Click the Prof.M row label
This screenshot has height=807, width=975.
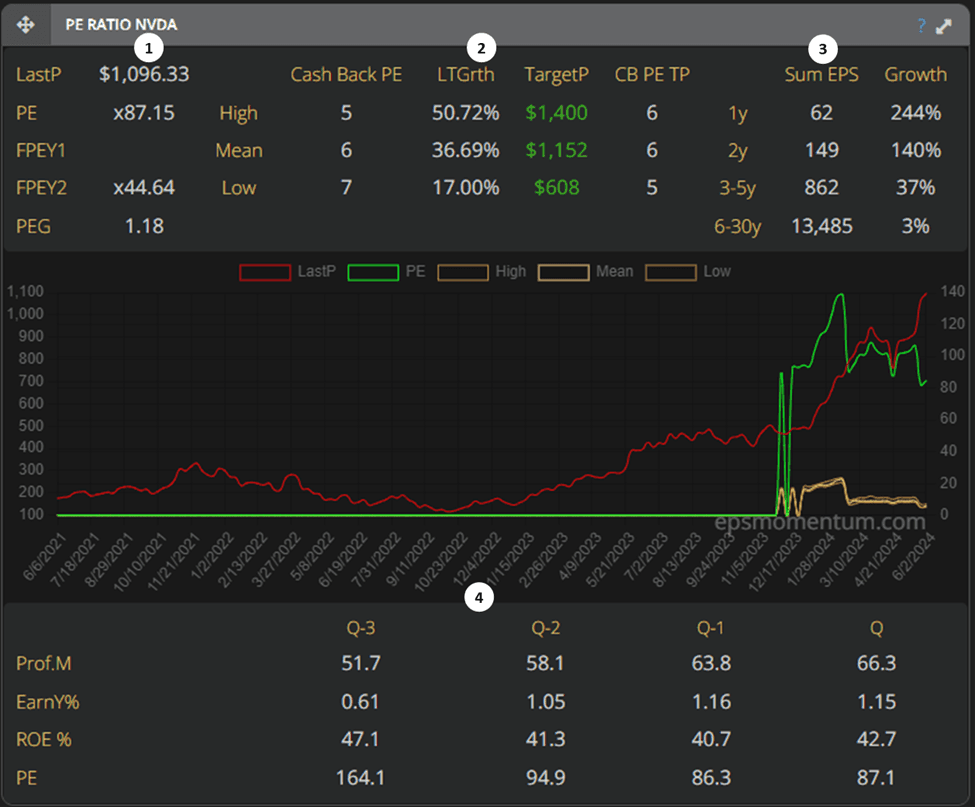click(44, 663)
